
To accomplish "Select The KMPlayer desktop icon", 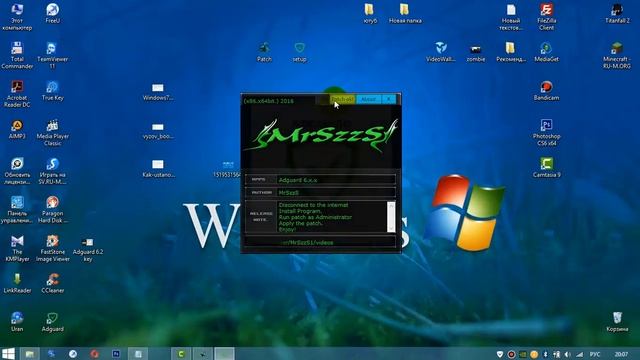I will 17,248.
